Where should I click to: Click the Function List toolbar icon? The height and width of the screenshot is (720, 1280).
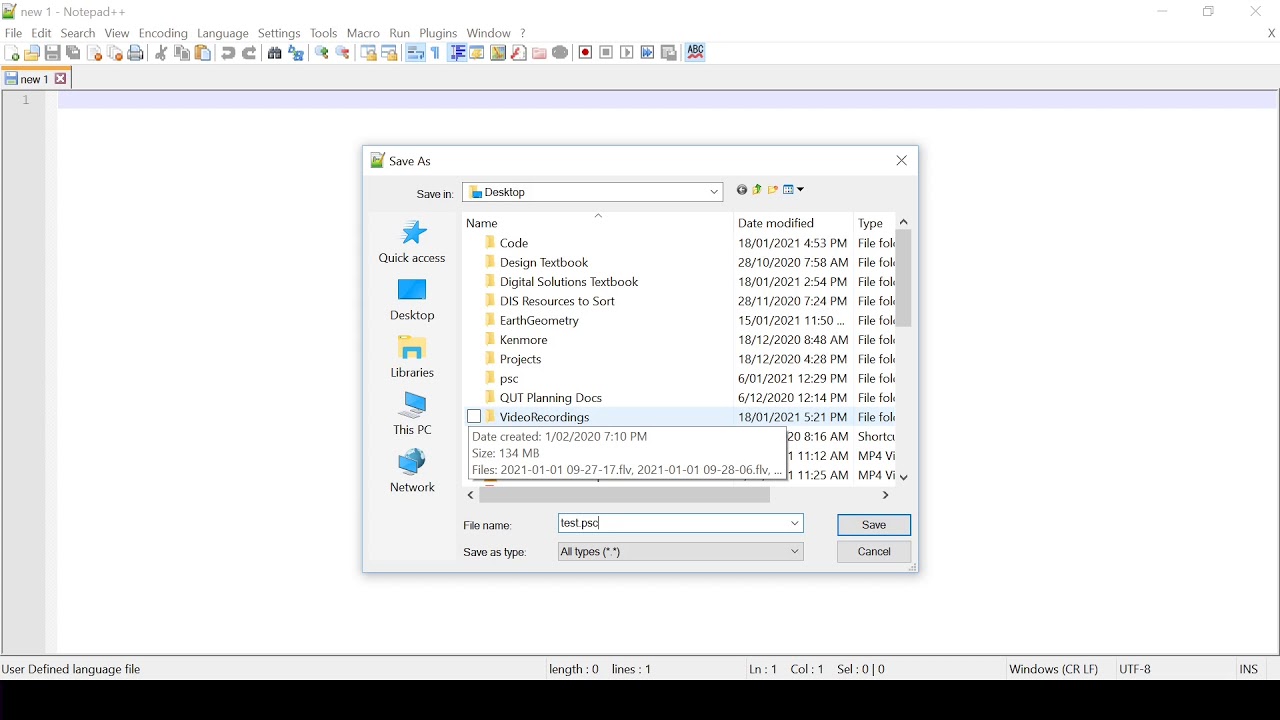click(519, 53)
